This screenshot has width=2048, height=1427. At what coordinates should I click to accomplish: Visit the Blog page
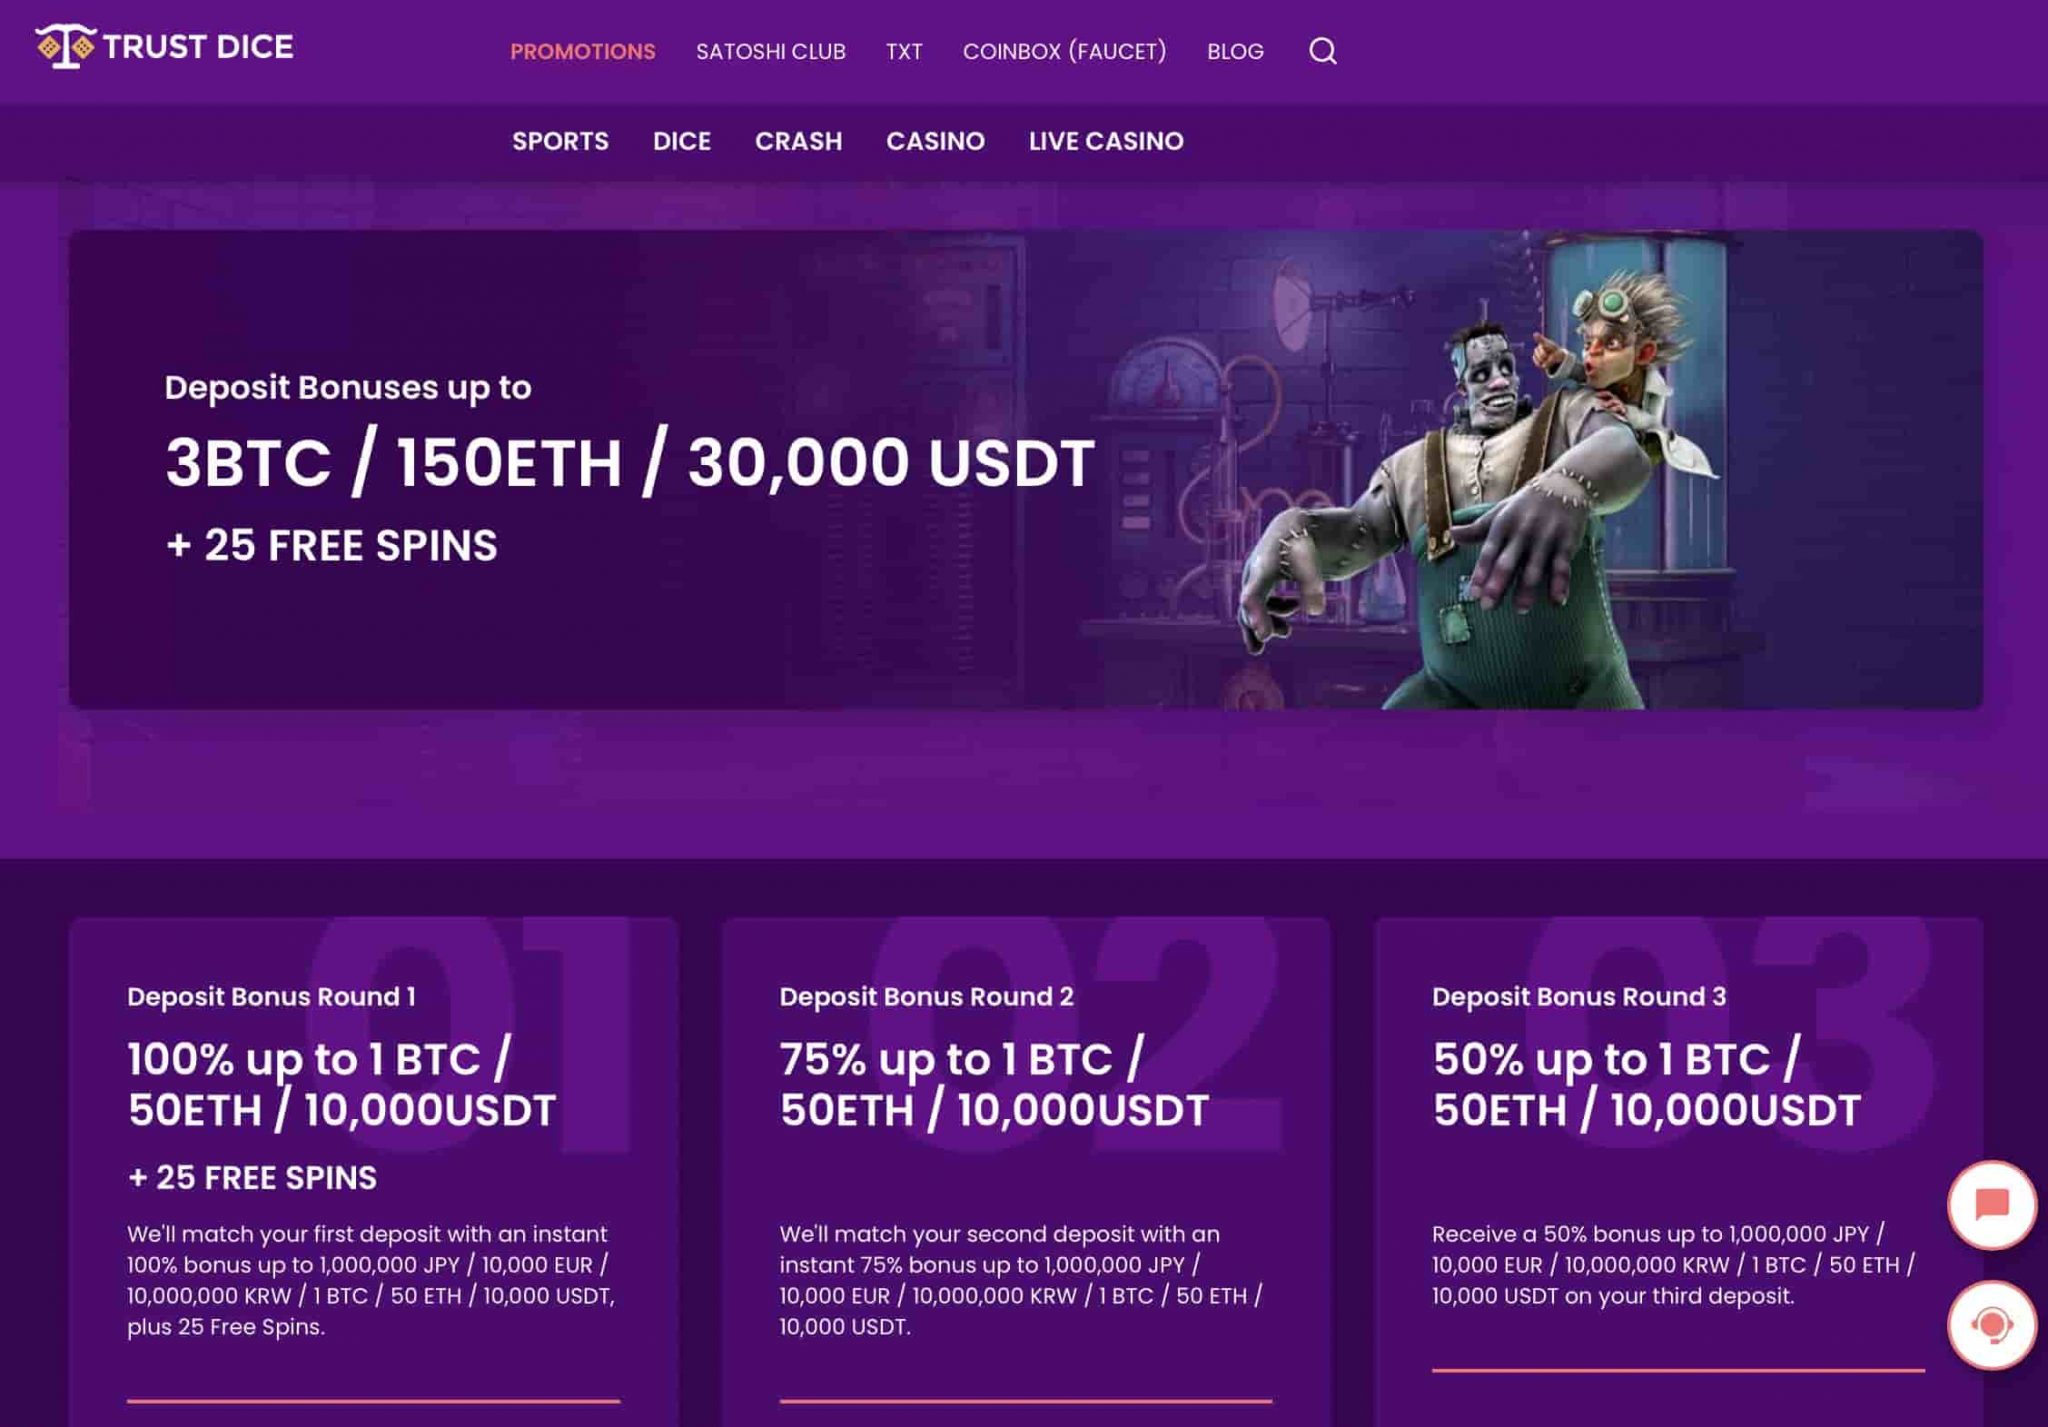[x=1235, y=51]
